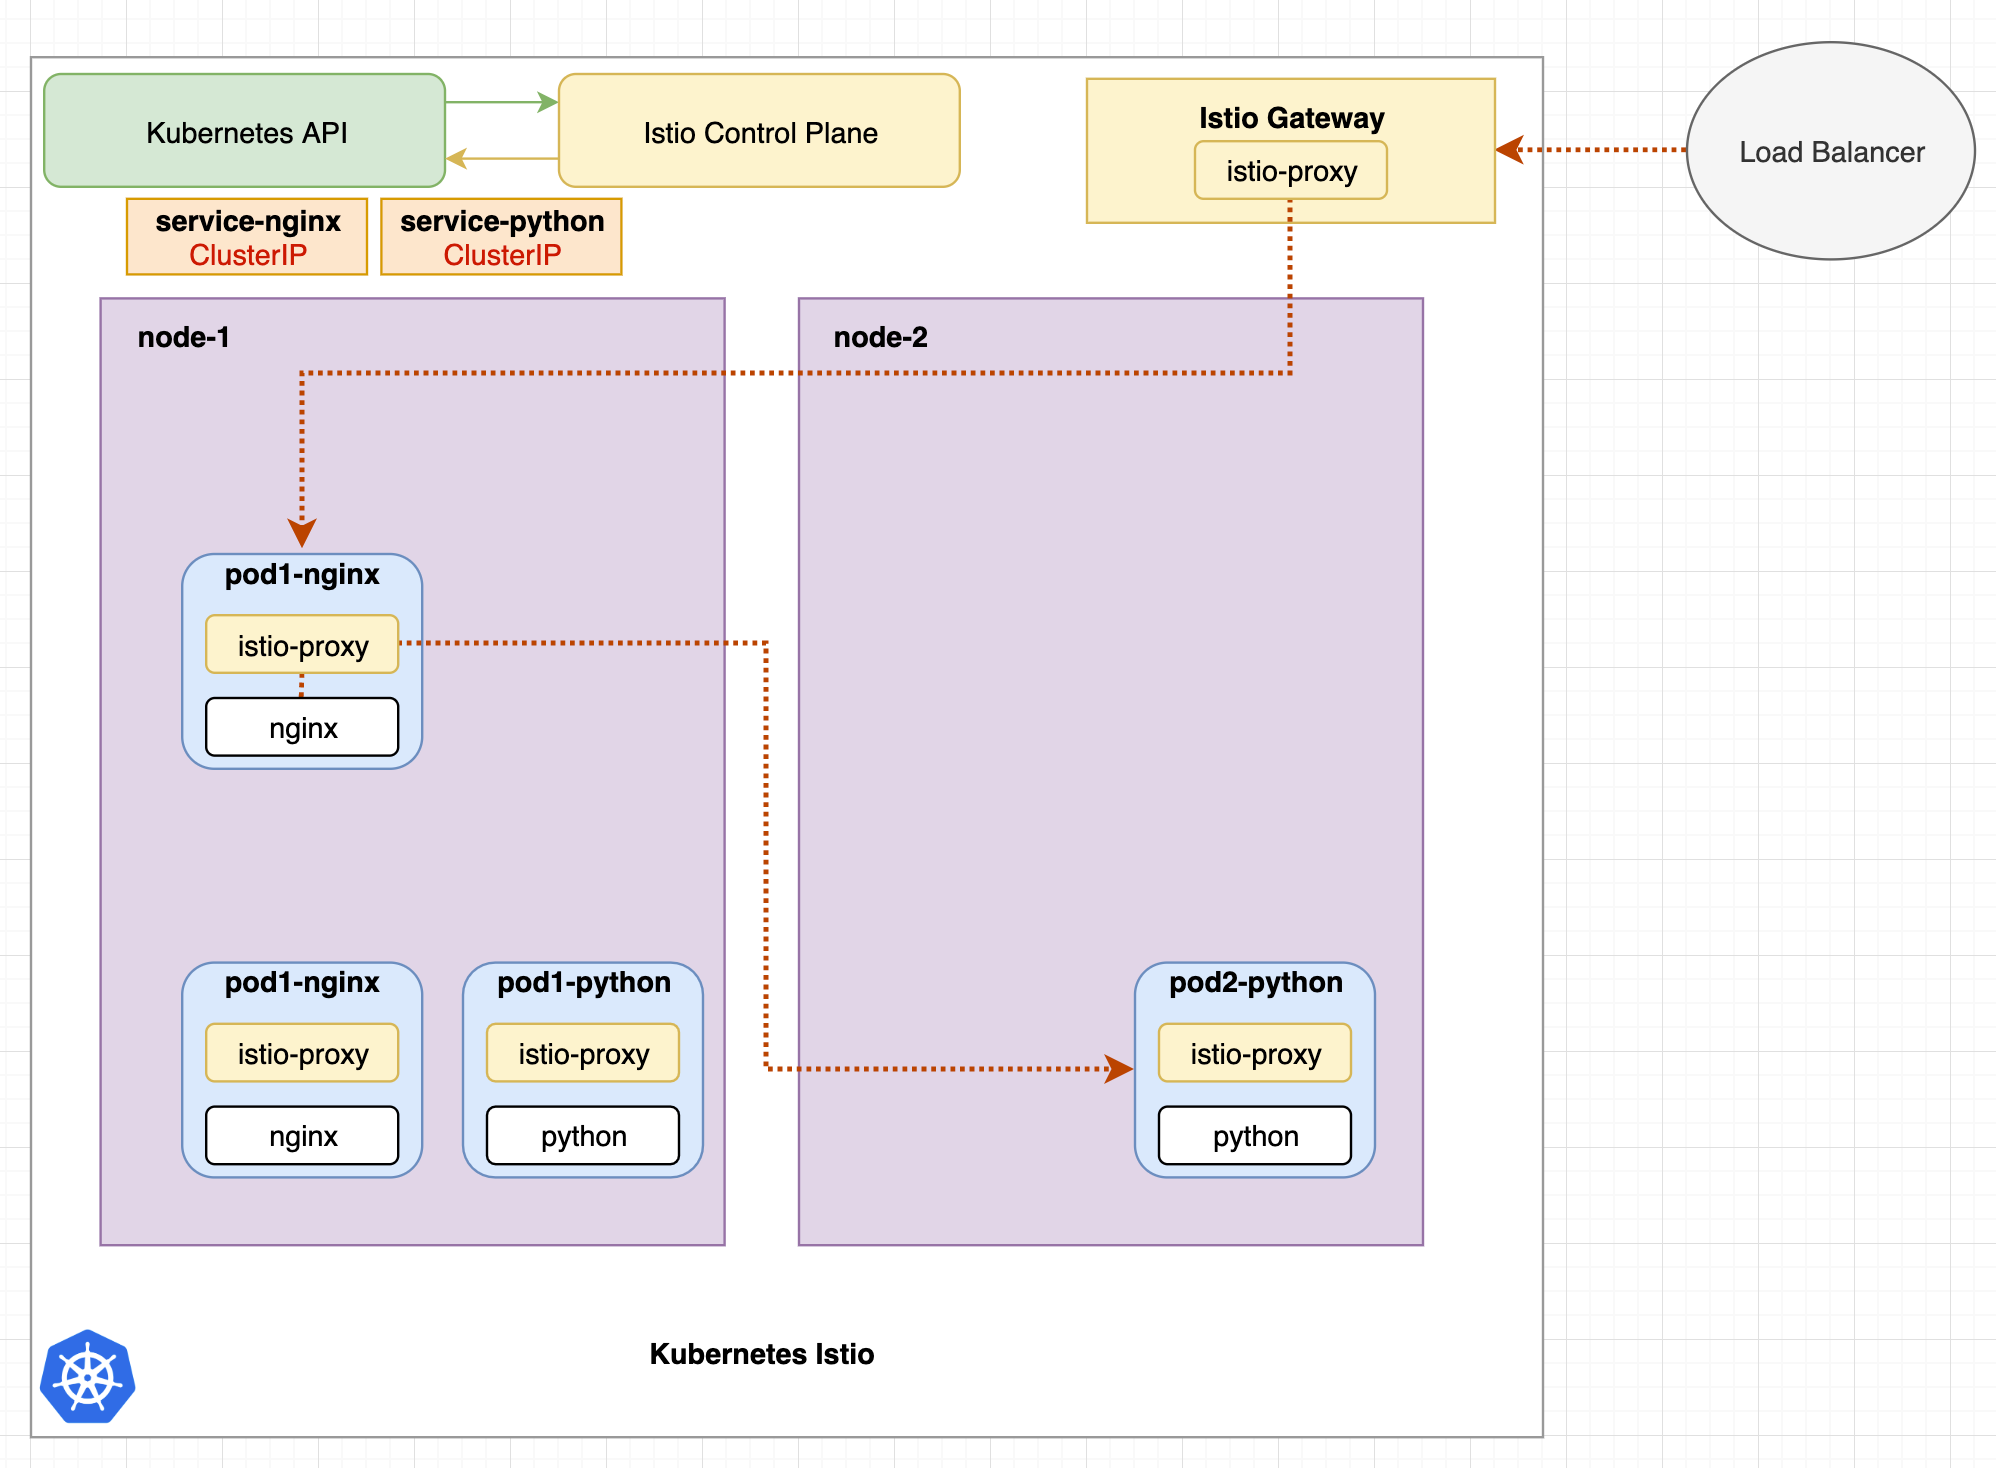Image resolution: width=1996 pixels, height=1468 pixels.
Task: Select the node-2 container title
Action: tap(881, 337)
